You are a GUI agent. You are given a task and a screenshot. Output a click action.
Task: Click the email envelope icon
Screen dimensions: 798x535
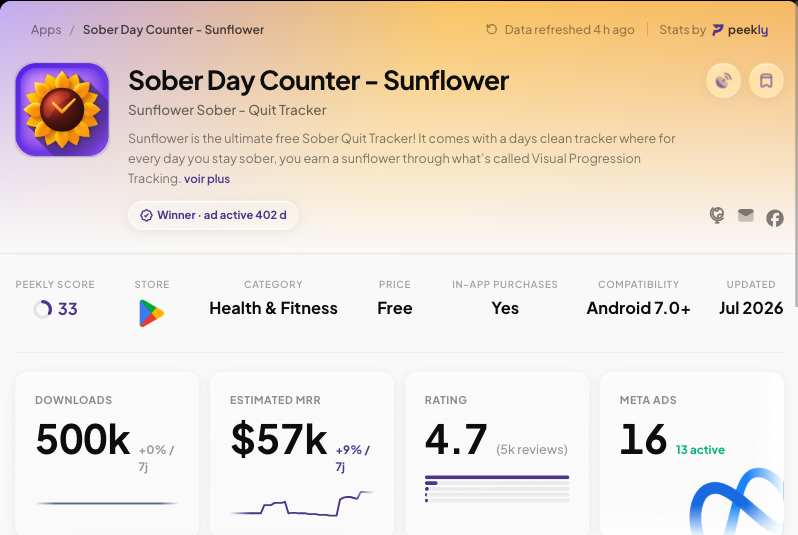746,215
